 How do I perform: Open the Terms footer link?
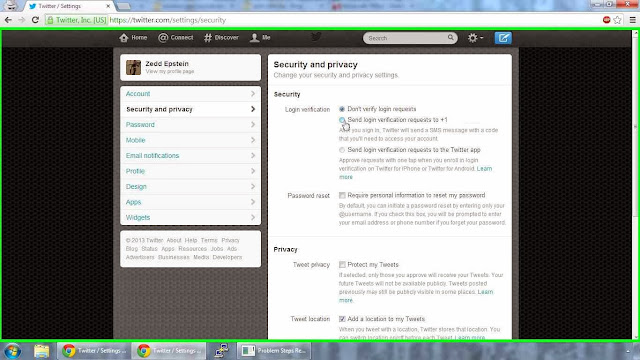pos(209,240)
